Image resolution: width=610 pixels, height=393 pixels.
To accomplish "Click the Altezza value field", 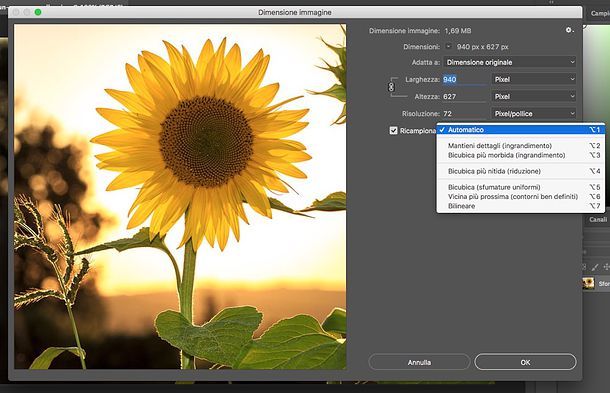I will tap(464, 96).
